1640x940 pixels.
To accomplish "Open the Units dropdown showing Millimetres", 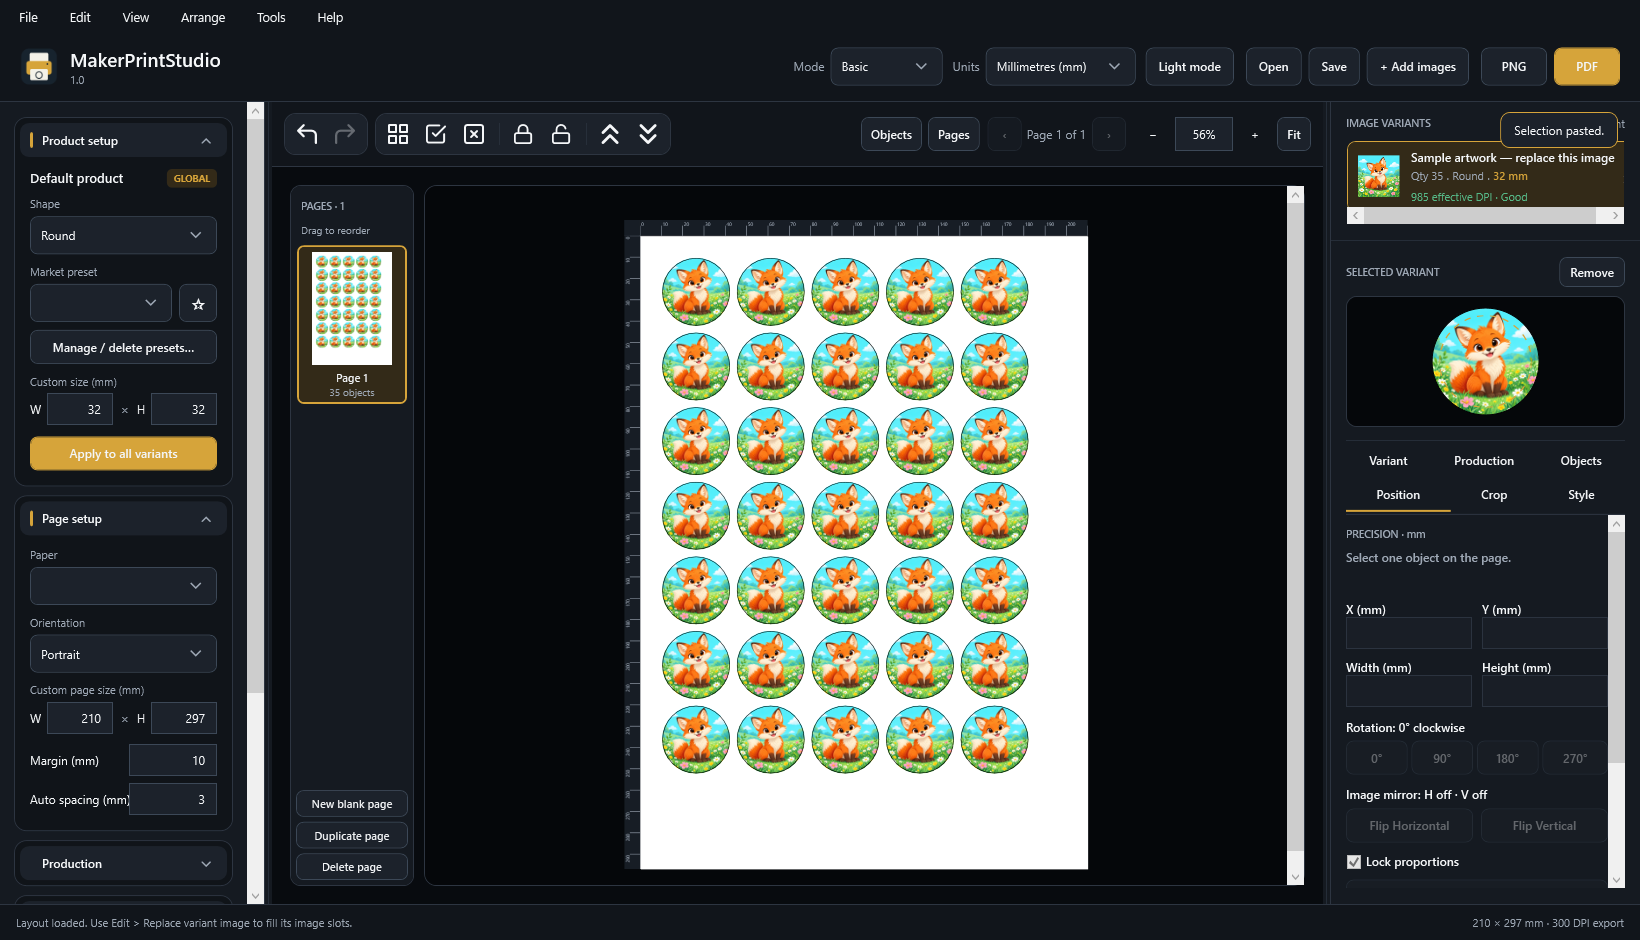I will 1060,67.
